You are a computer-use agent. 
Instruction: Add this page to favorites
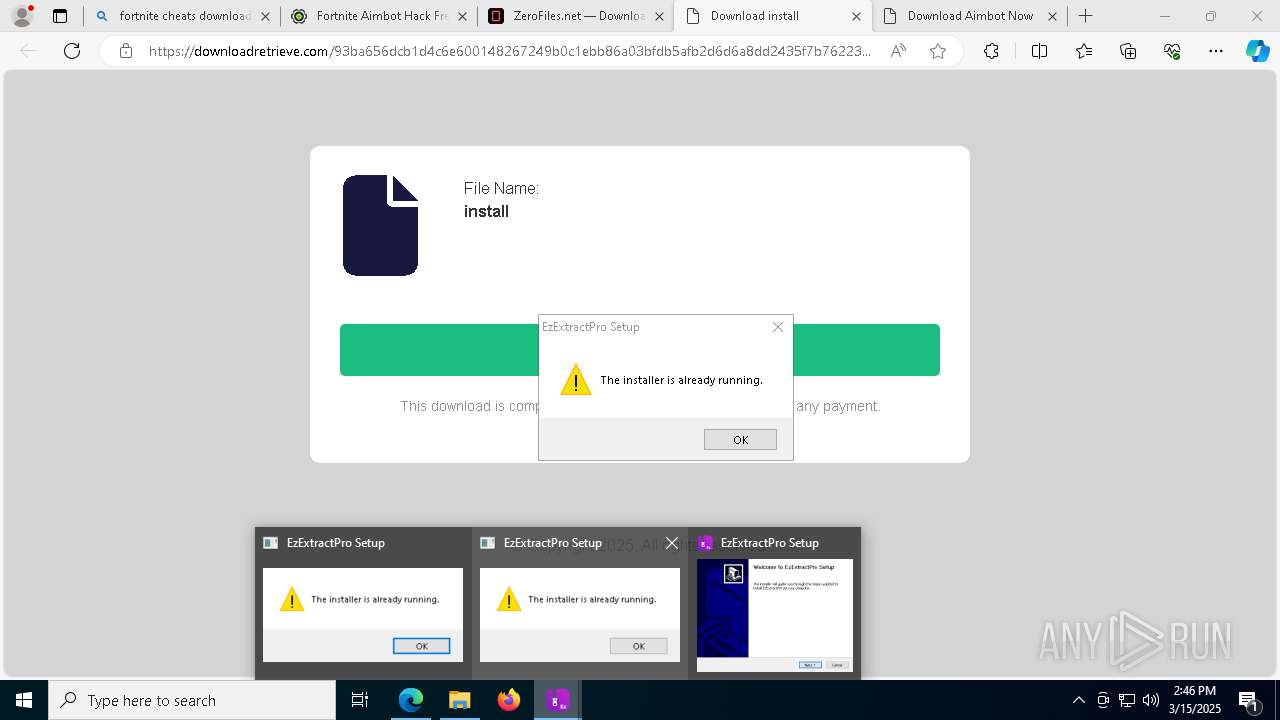point(938,51)
